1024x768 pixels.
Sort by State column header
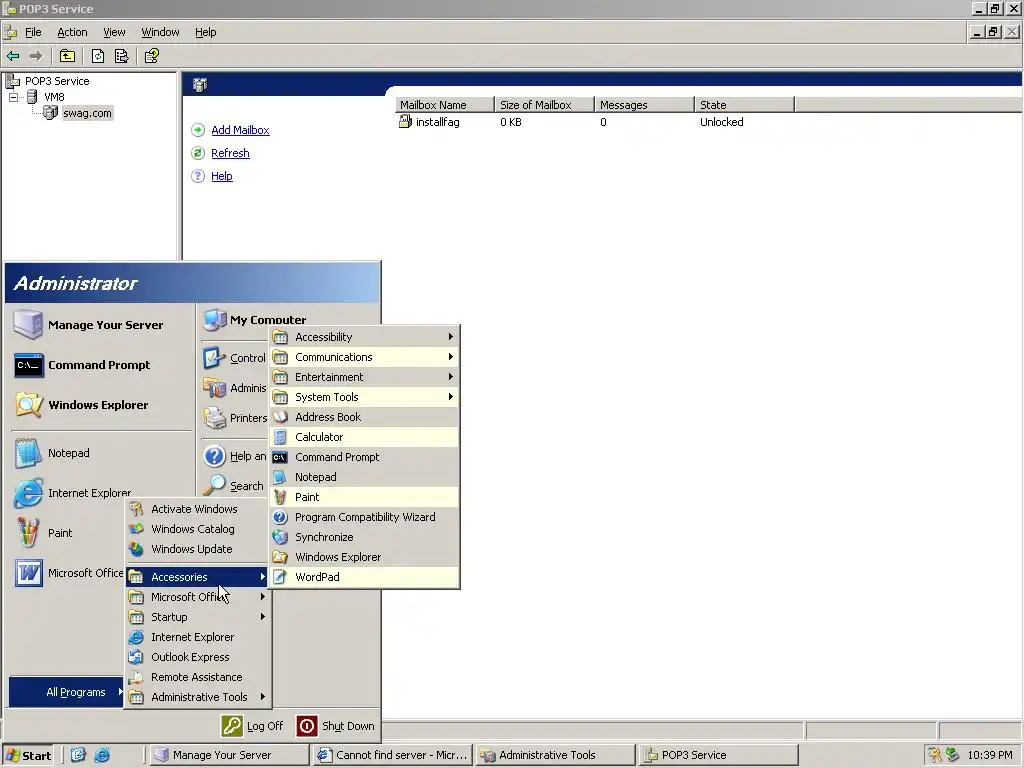744,104
